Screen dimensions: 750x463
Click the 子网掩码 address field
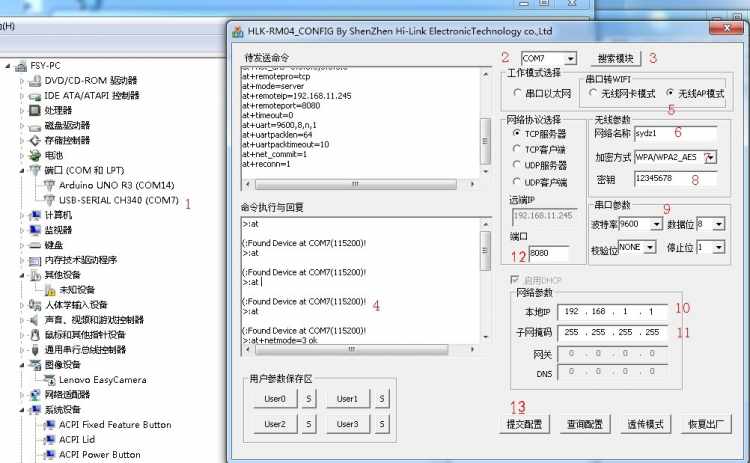[612, 332]
